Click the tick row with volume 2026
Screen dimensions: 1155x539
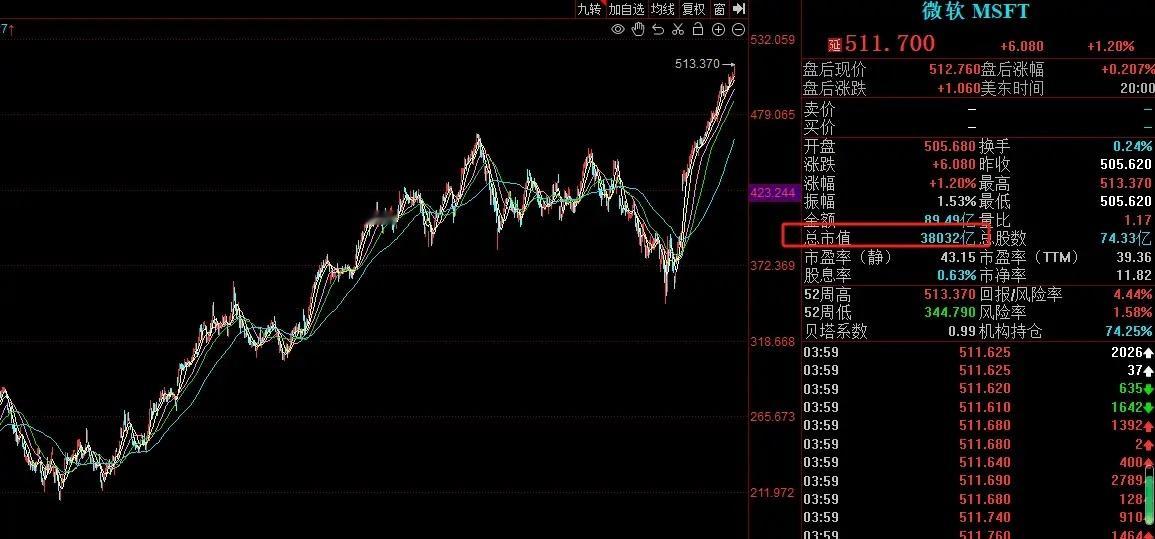(978, 352)
